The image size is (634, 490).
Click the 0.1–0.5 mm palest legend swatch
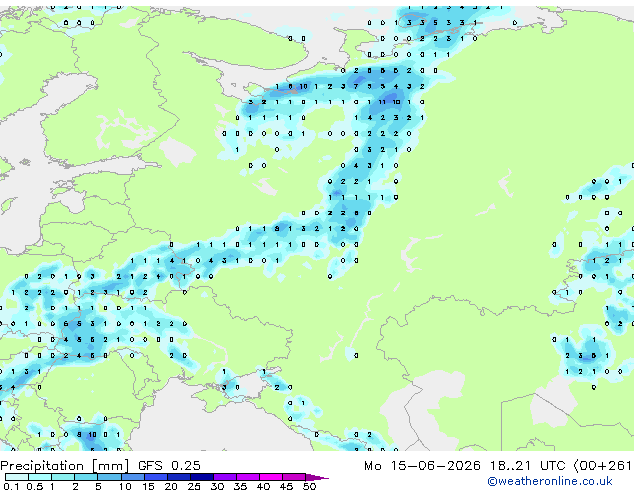point(17,477)
